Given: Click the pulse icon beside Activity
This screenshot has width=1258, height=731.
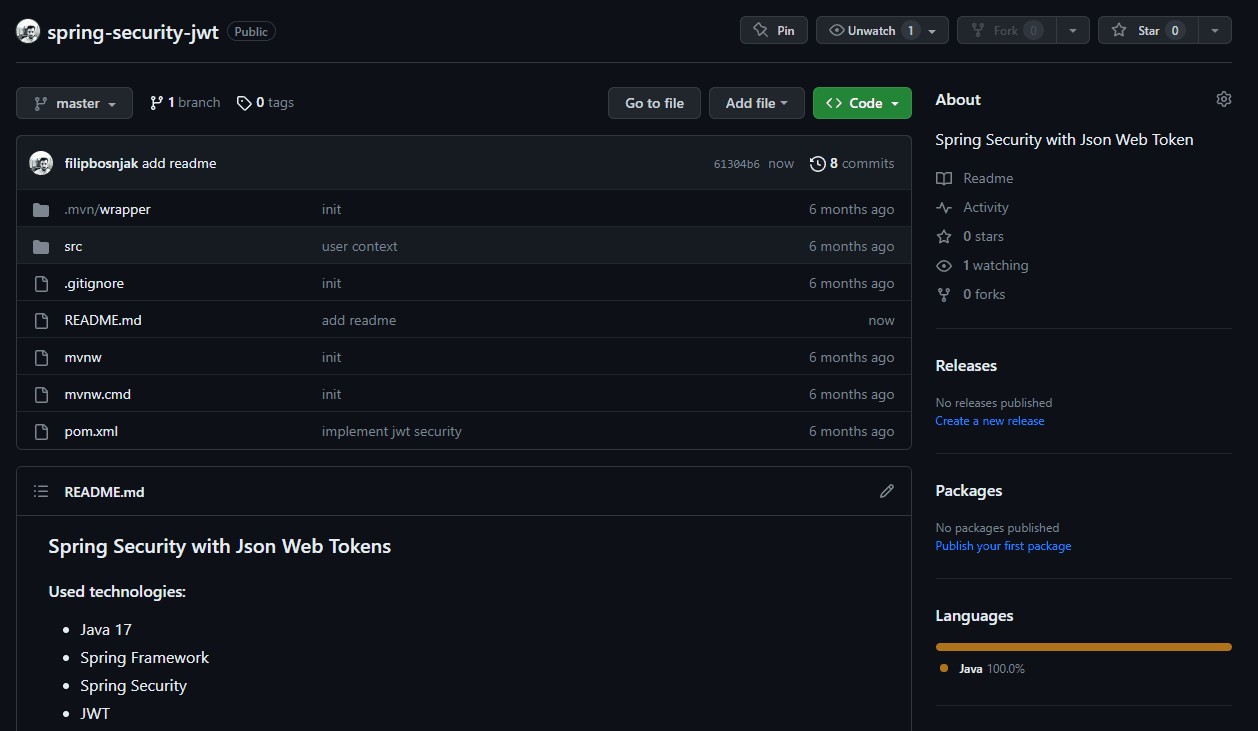Looking at the screenshot, I should [x=944, y=207].
